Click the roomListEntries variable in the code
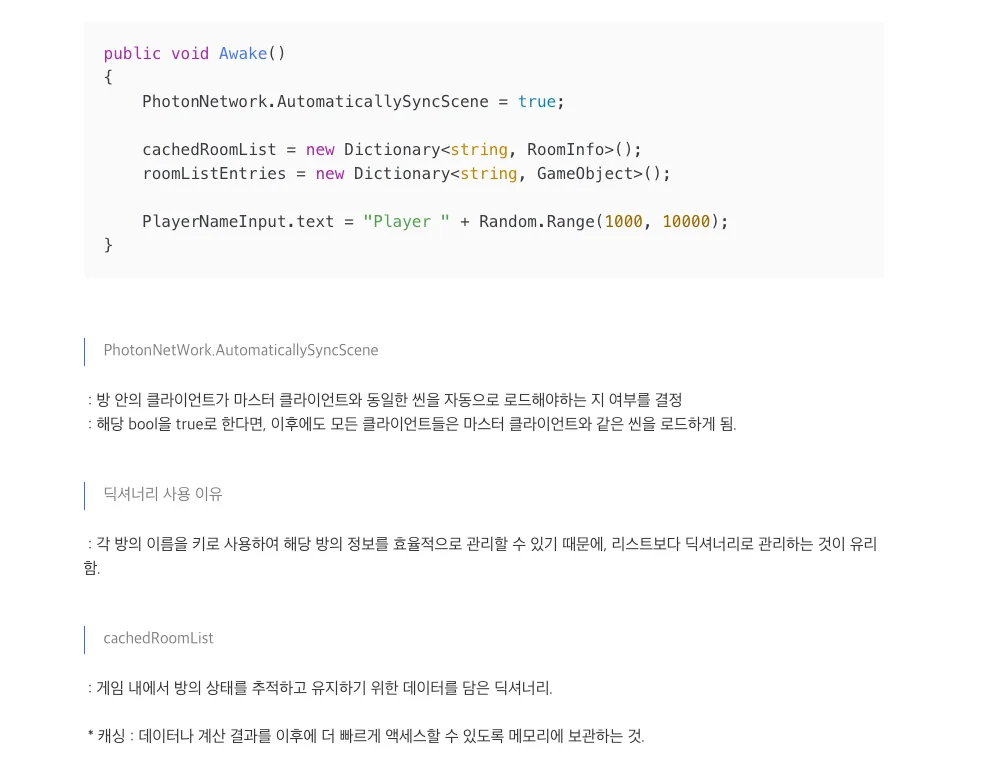Viewport: 993px width, 773px height. point(214,174)
